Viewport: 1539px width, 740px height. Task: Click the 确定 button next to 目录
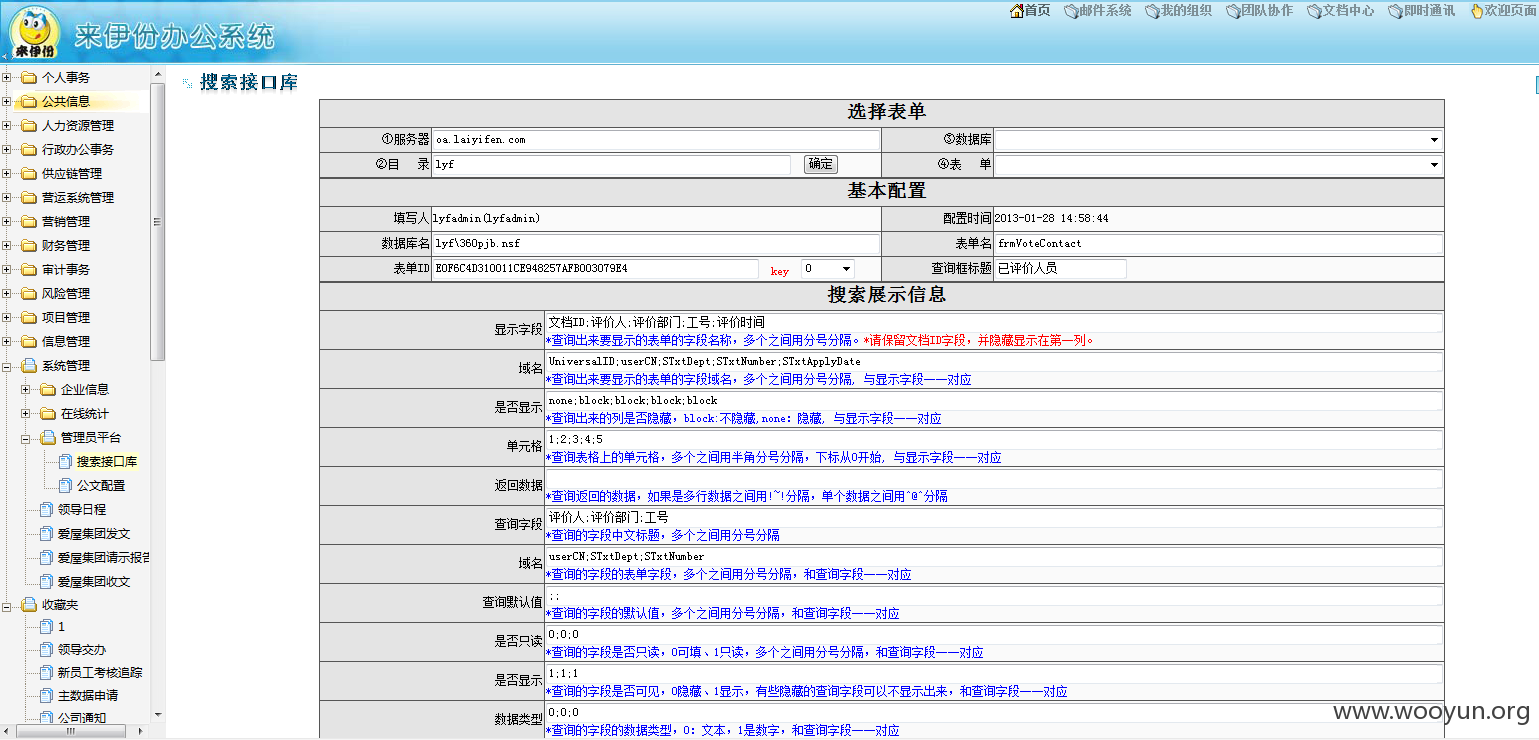point(820,164)
